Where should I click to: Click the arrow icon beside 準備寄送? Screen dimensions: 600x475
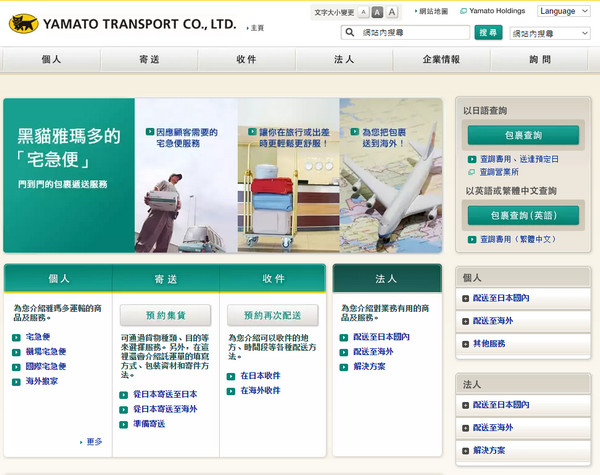pyautogui.click(x=123, y=424)
